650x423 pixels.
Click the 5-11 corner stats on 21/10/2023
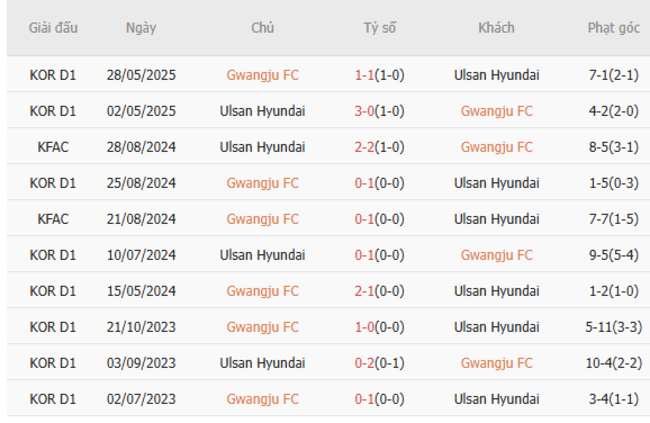tap(613, 327)
